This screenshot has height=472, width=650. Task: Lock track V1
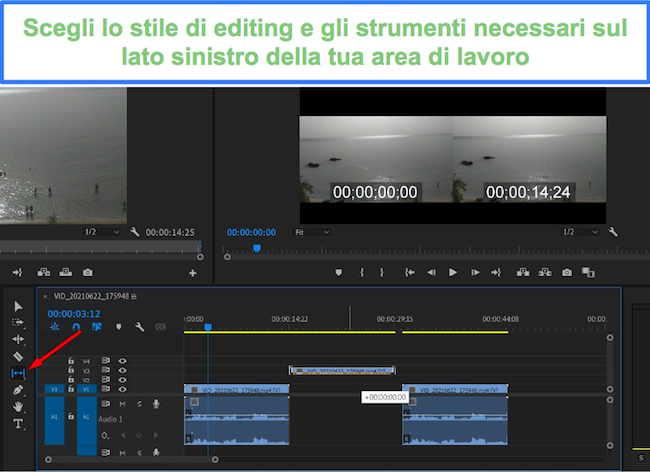(71, 389)
